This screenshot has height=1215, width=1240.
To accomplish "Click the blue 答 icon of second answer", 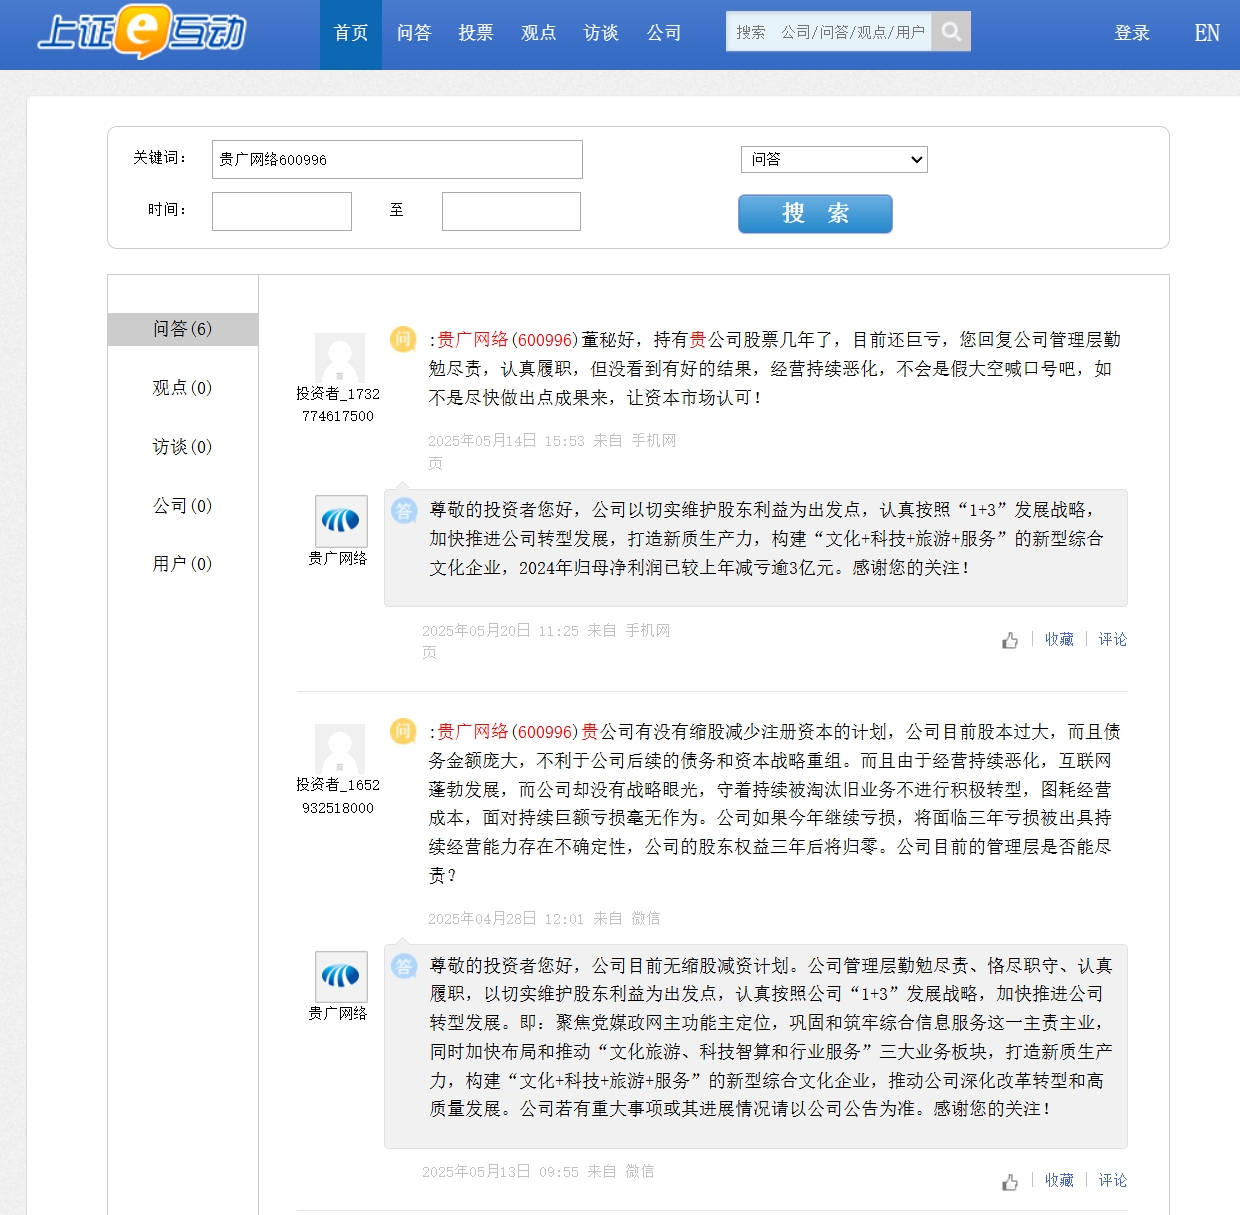I will pyautogui.click(x=404, y=966).
